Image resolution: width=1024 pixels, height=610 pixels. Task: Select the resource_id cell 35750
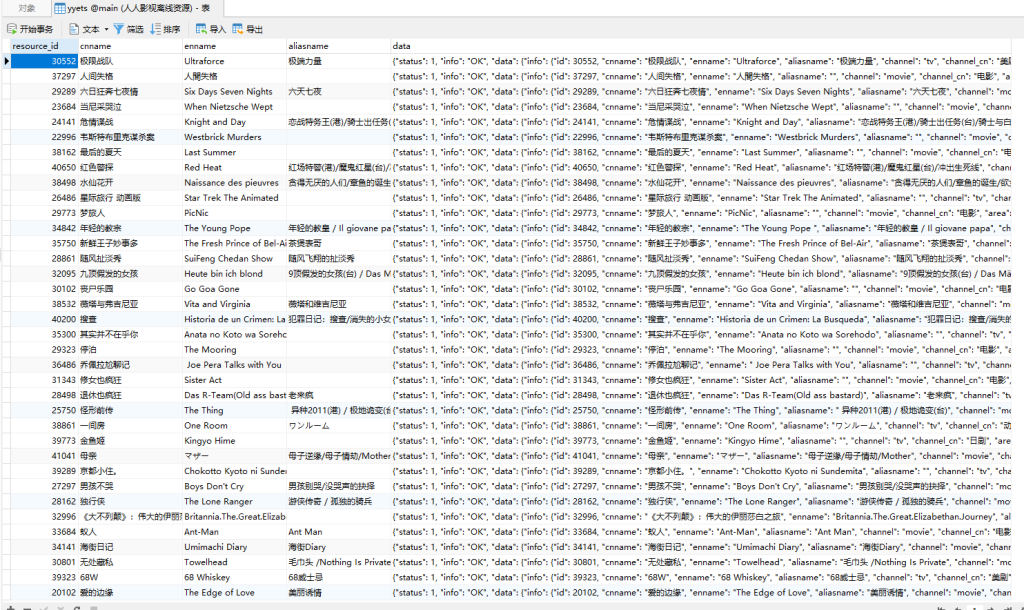44,243
